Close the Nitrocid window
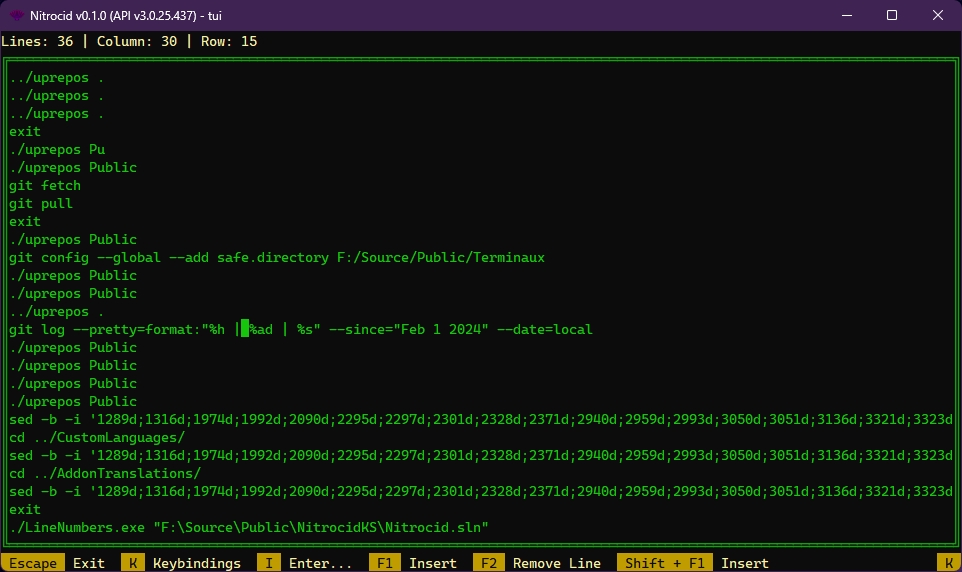Screen dimensions: 962x572 click(x=938, y=15)
